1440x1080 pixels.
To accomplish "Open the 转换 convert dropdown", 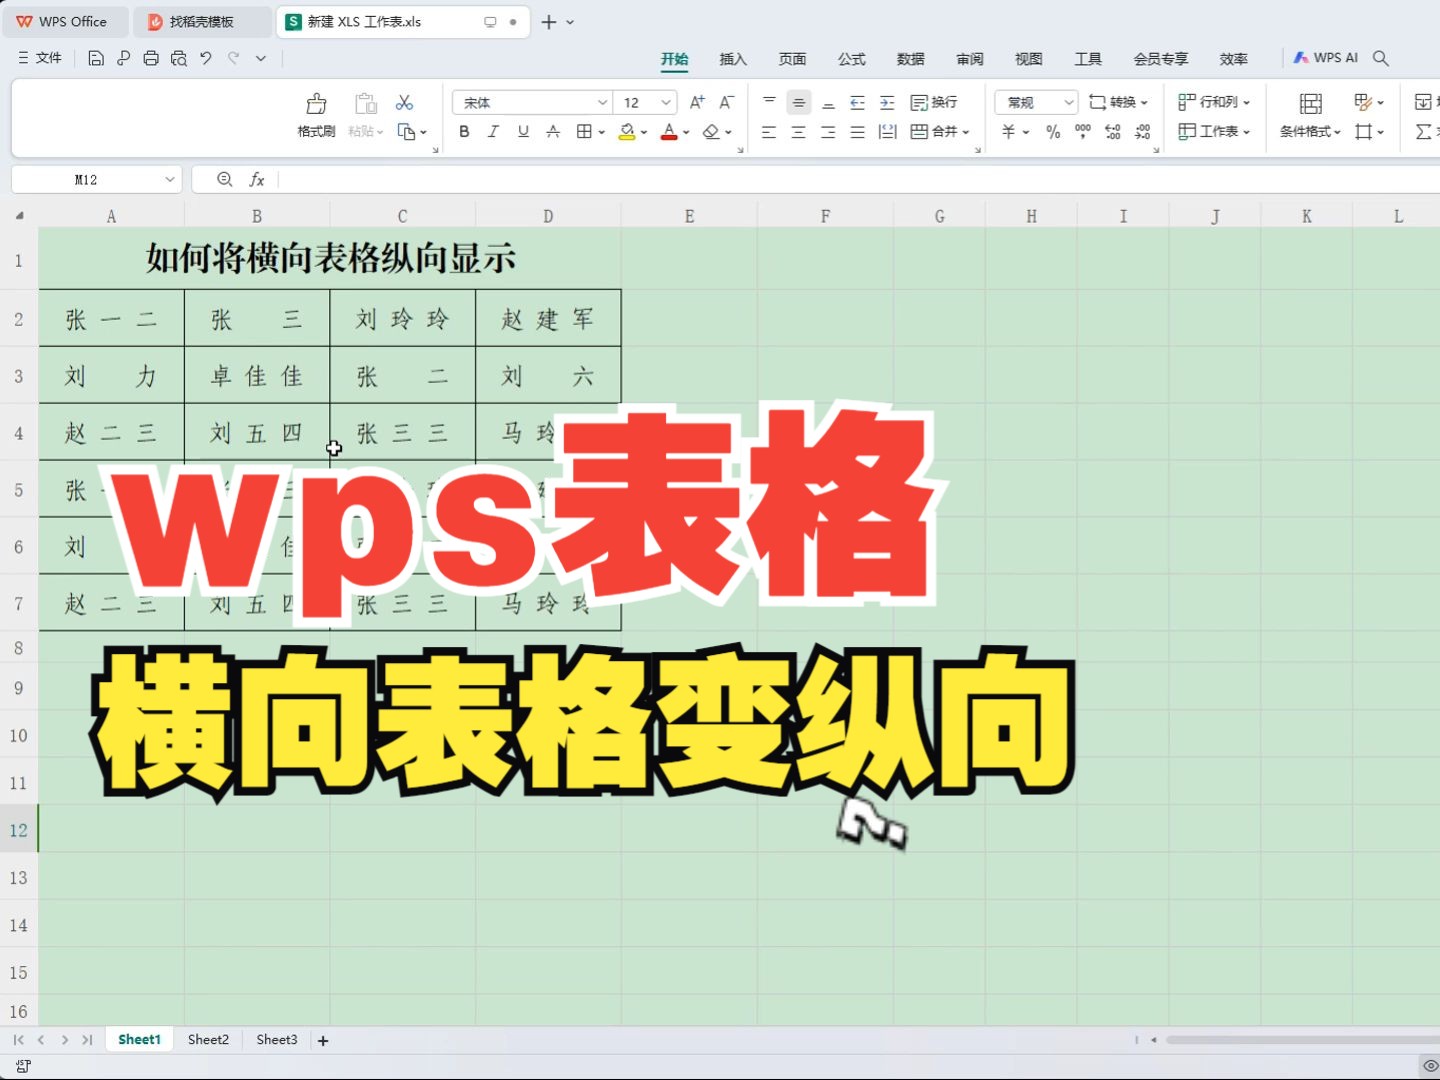I will 1119,101.
